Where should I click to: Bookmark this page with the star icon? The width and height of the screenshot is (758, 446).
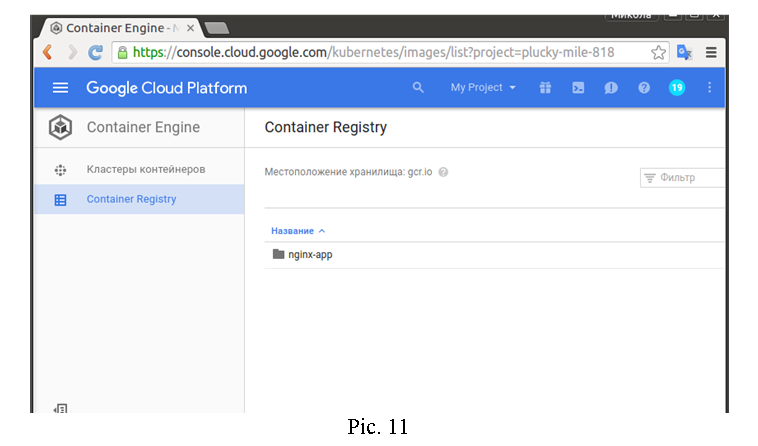[658, 52]
